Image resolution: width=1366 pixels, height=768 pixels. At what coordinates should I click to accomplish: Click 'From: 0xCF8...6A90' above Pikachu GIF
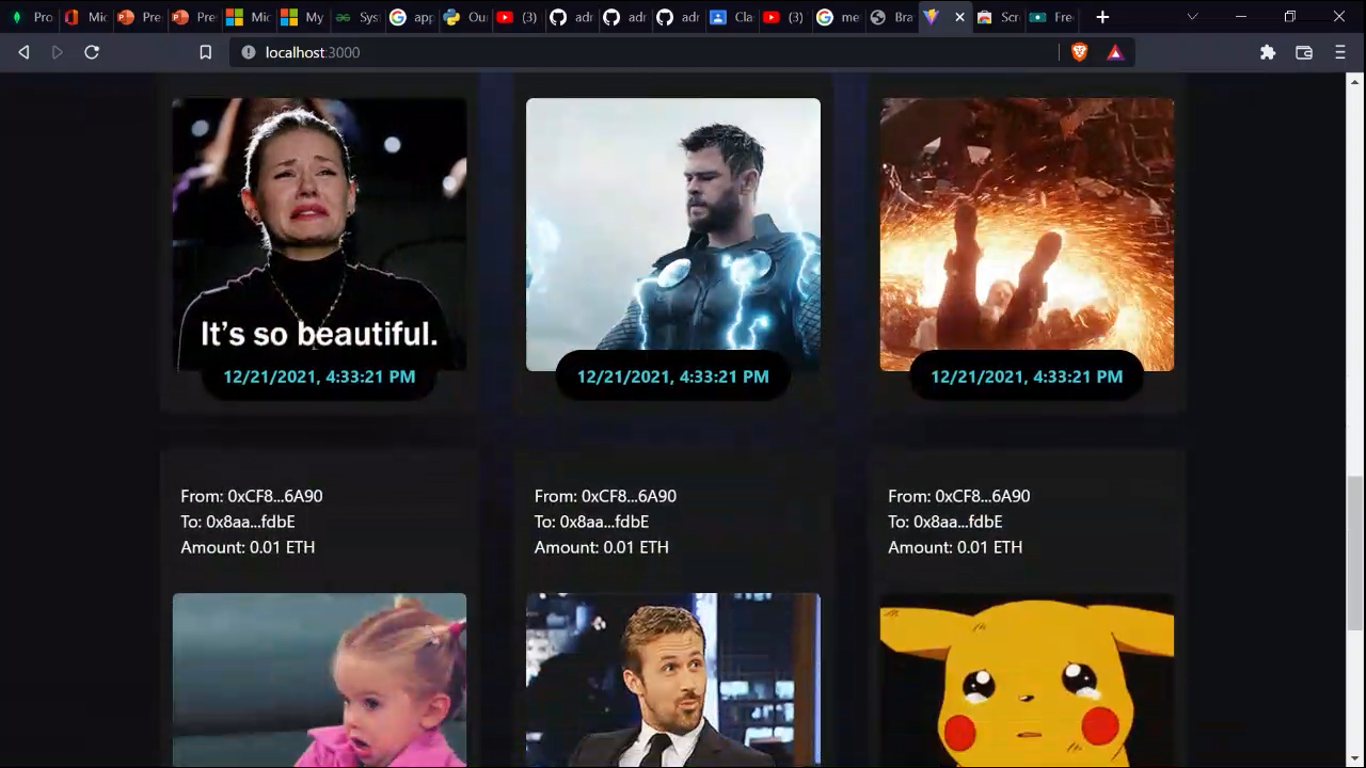click(x=959, y=496)
